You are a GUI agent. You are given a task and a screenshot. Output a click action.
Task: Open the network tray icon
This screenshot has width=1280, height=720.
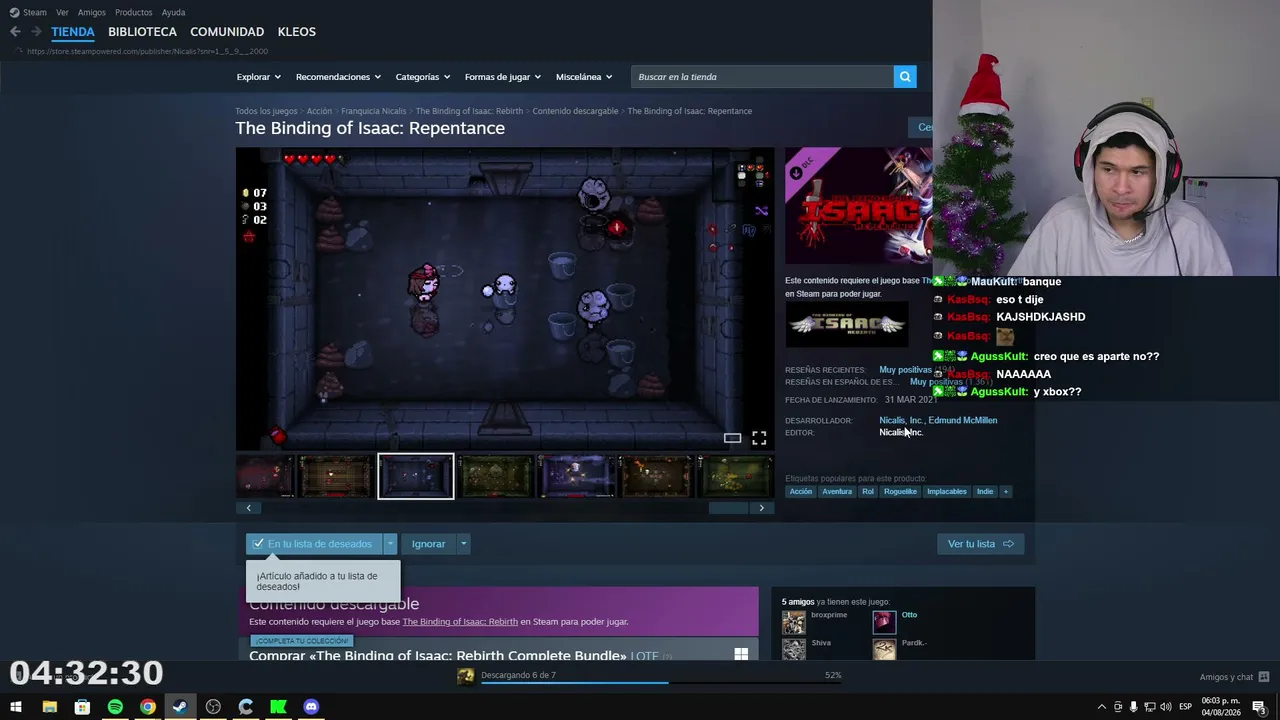pyautogui.click(x=1149, y=707)
